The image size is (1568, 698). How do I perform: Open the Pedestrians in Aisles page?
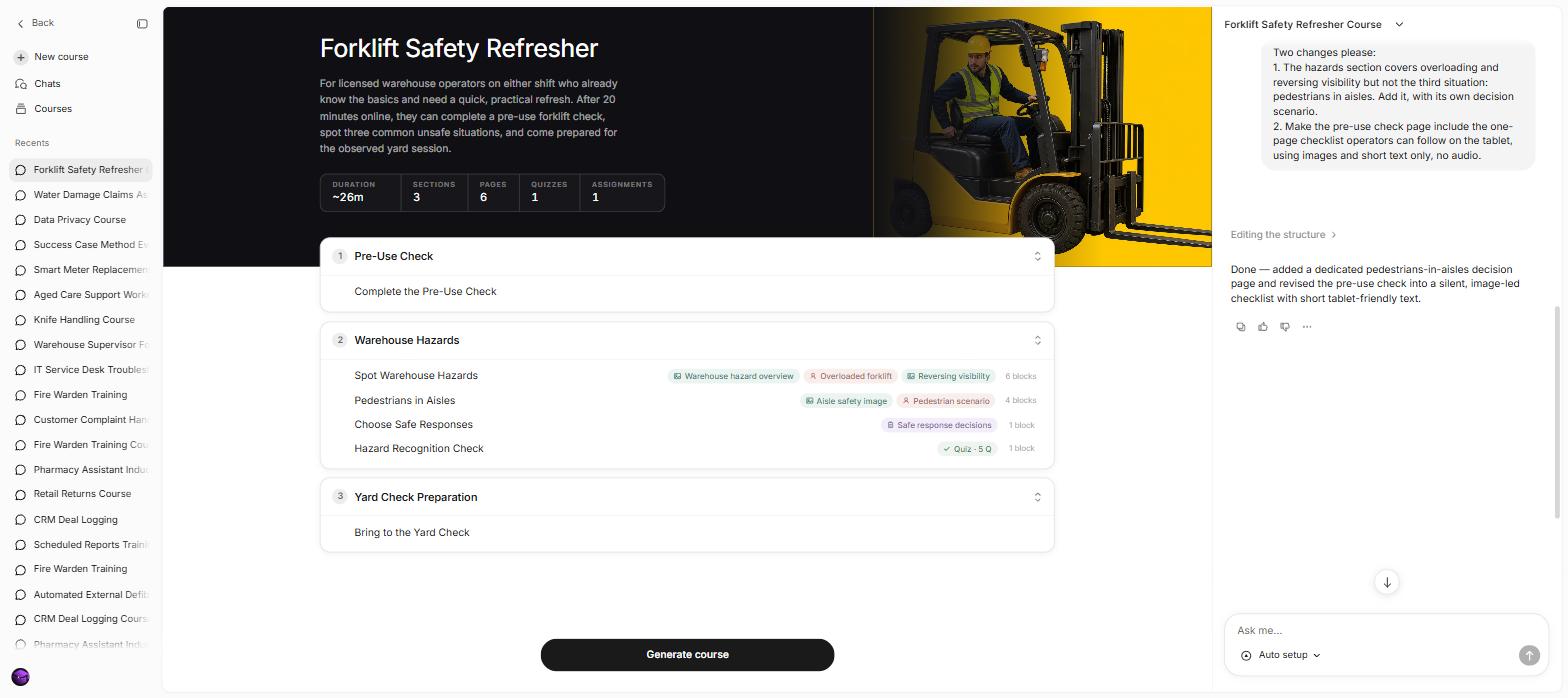coord(404,401)
